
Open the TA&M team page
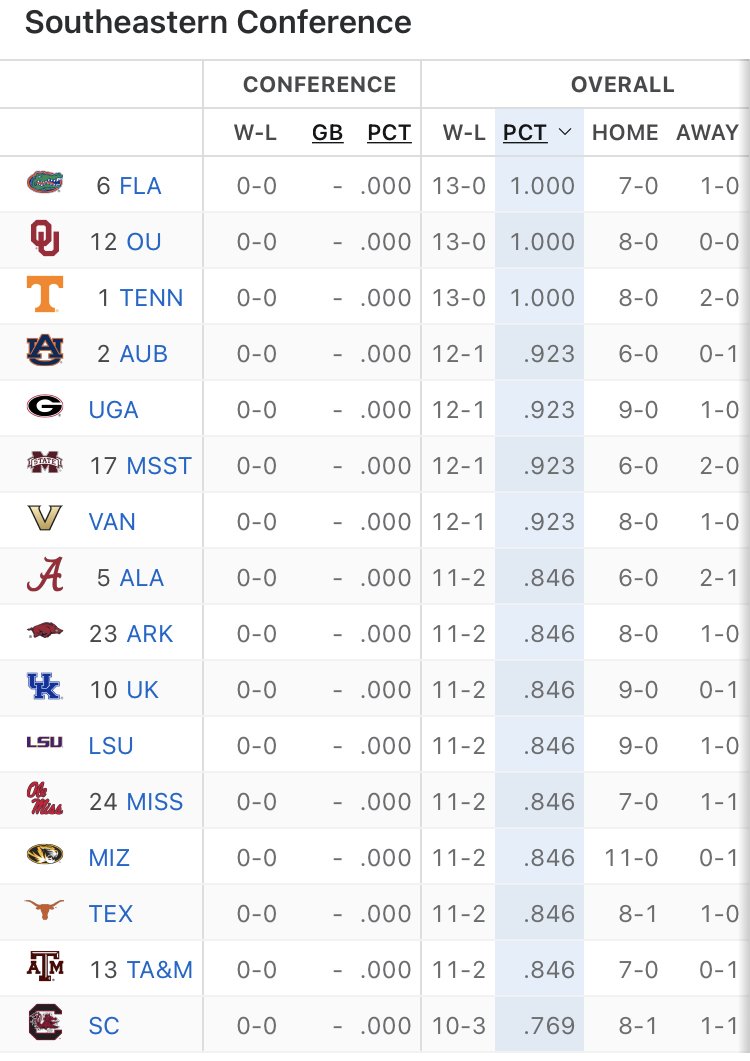pos(159,970)
